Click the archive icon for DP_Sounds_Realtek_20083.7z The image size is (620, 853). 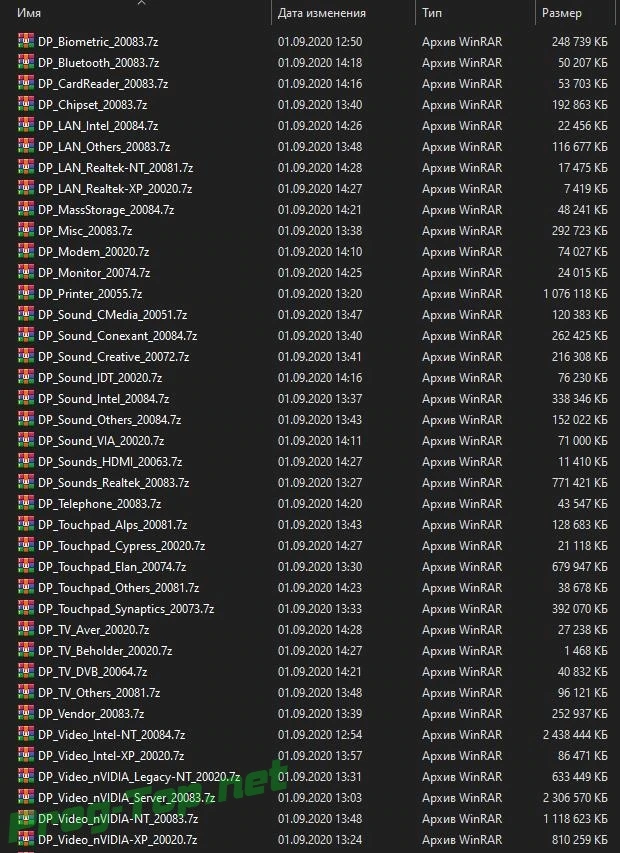26,483
